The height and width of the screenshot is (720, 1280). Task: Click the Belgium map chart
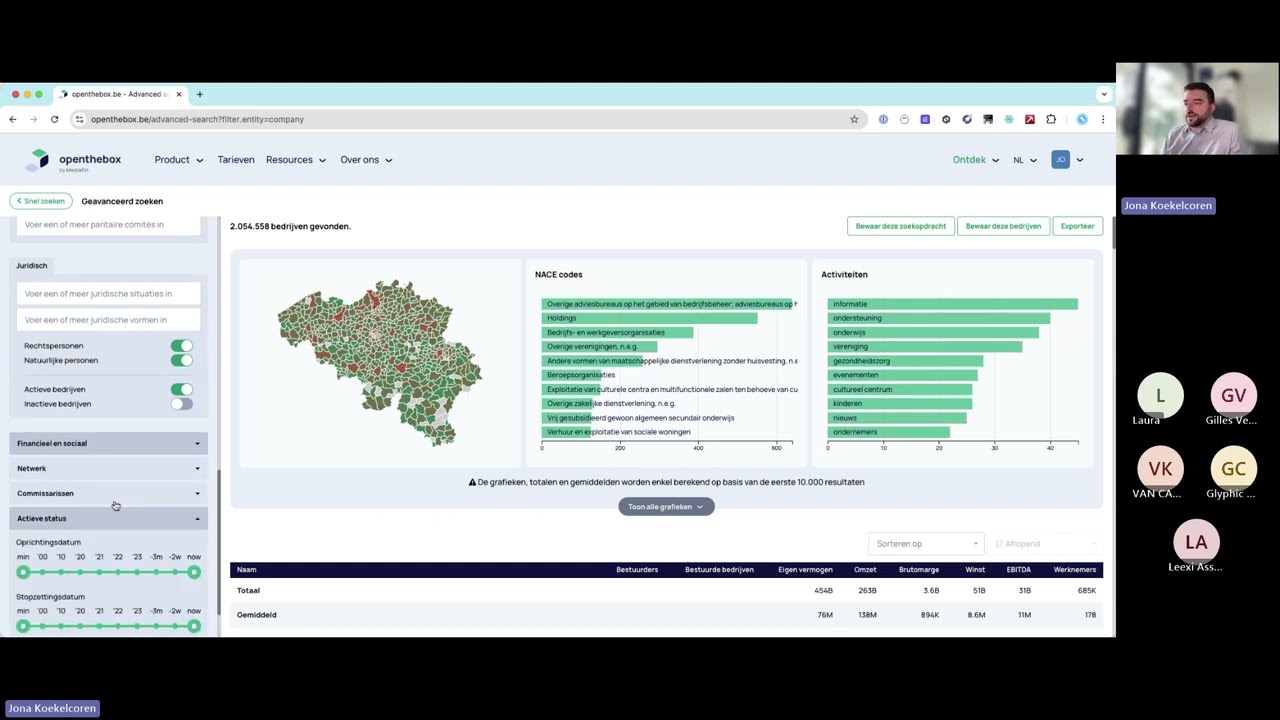[380, 362]
